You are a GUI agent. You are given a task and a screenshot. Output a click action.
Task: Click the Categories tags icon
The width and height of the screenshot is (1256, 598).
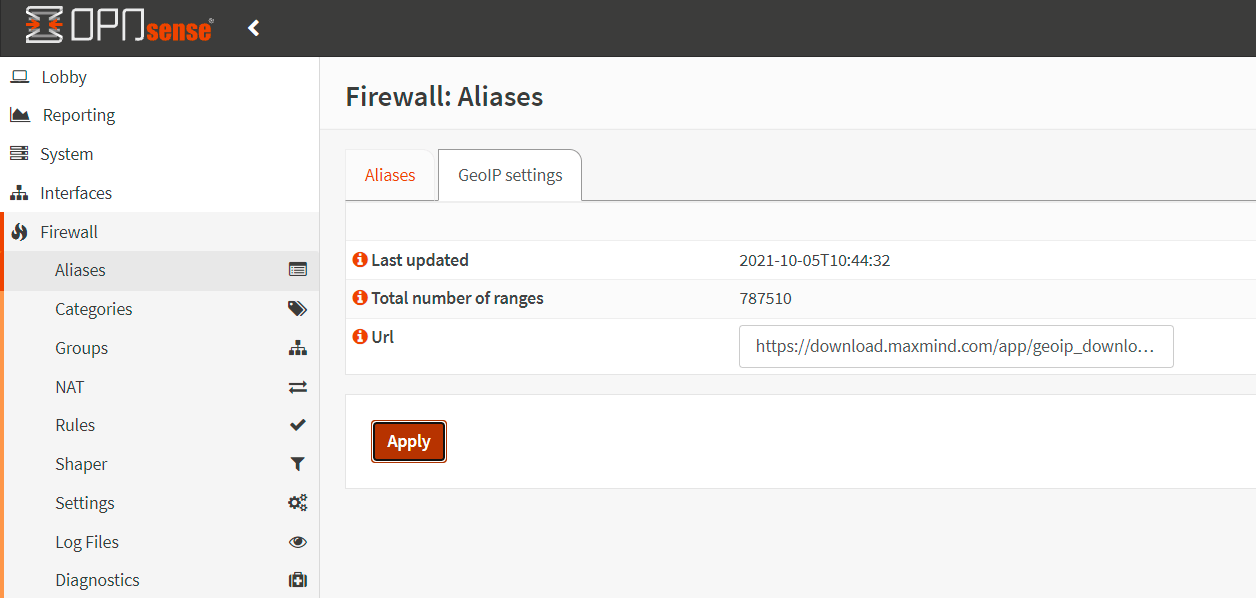point(297,309)
